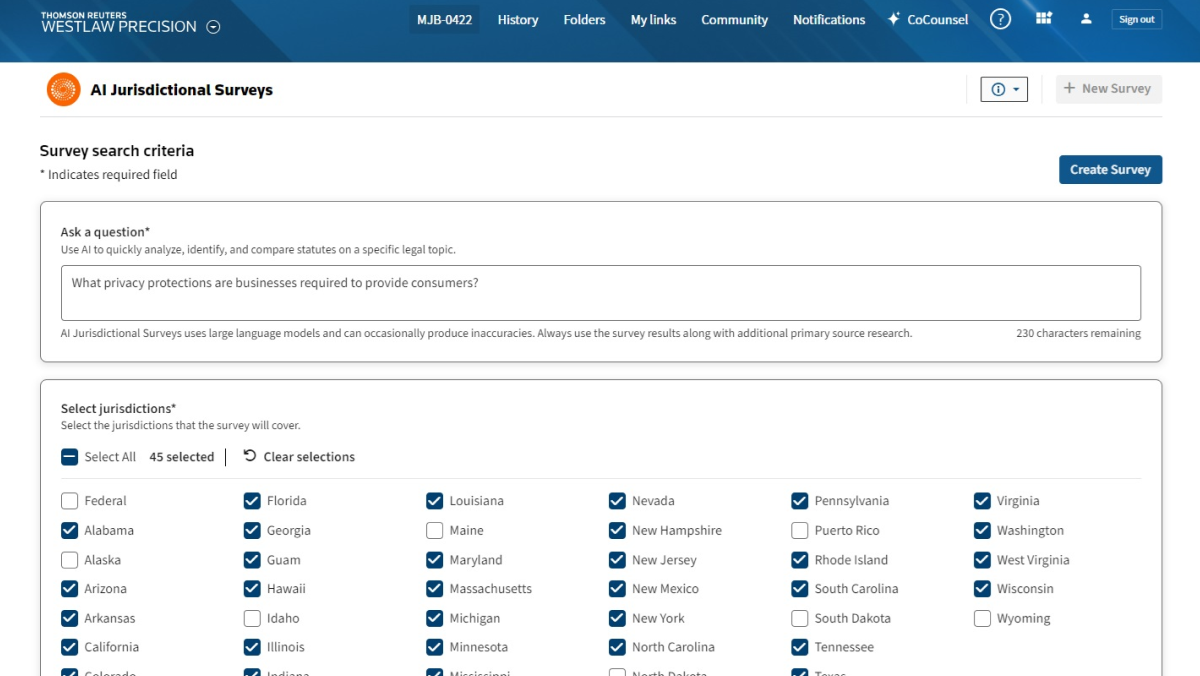Click into the Ask a question text box
The height and width of the screenshot is (676, 1200).
pyautogui.click(x=600, y=292)
